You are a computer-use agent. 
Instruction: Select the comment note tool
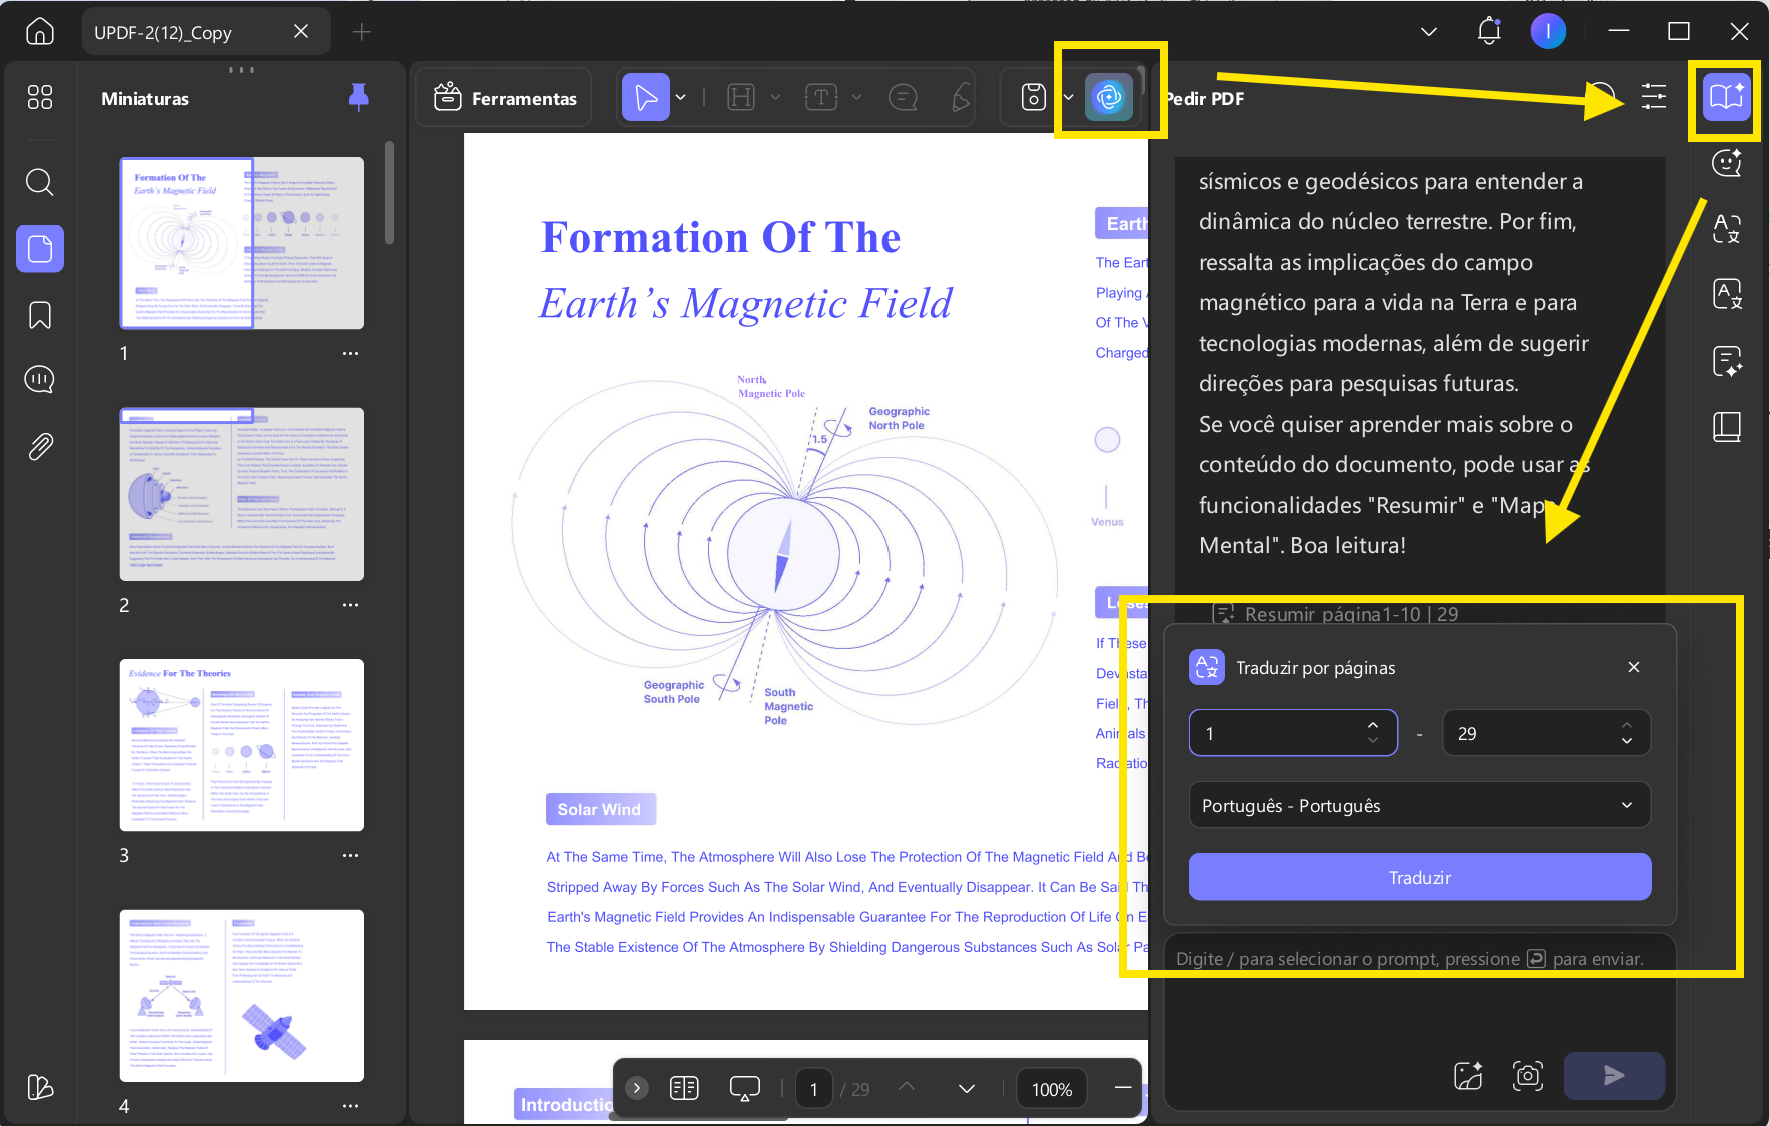pos(903,97)
